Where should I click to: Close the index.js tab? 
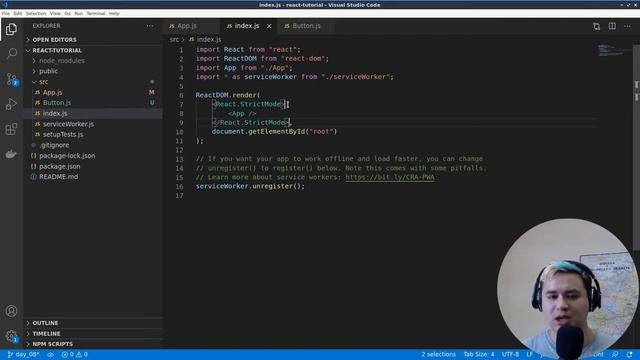(x=269, y=26)
